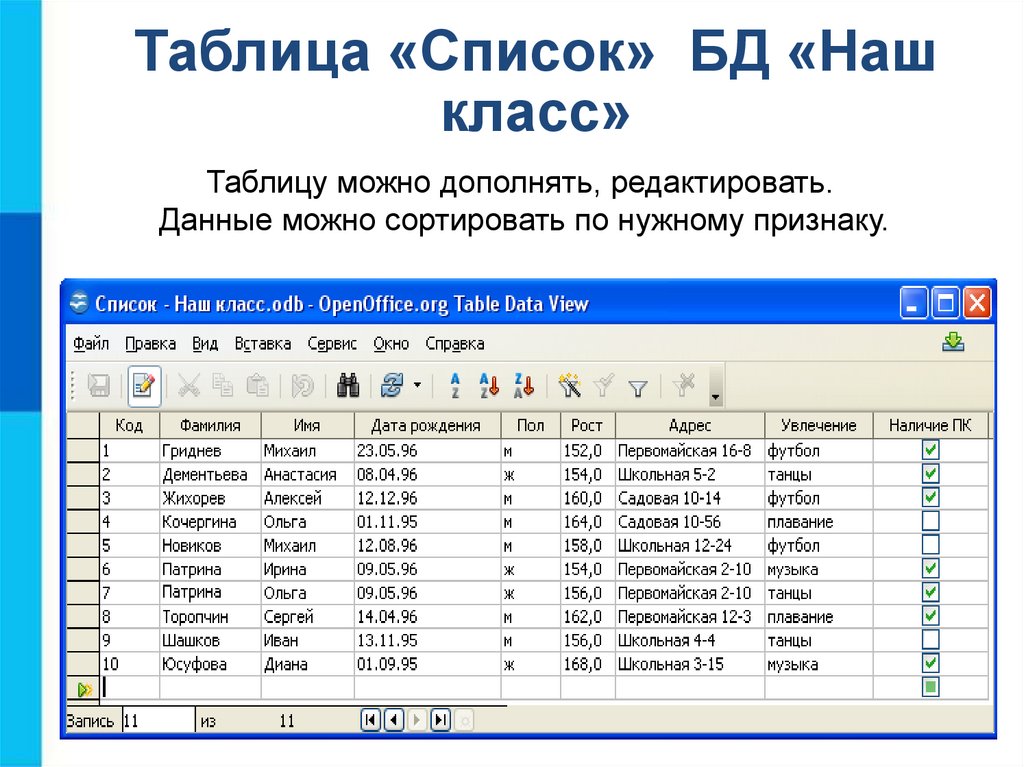Open the Сервис menu
The height and width of the screenshot is (767, 1024).
point(332,344)
